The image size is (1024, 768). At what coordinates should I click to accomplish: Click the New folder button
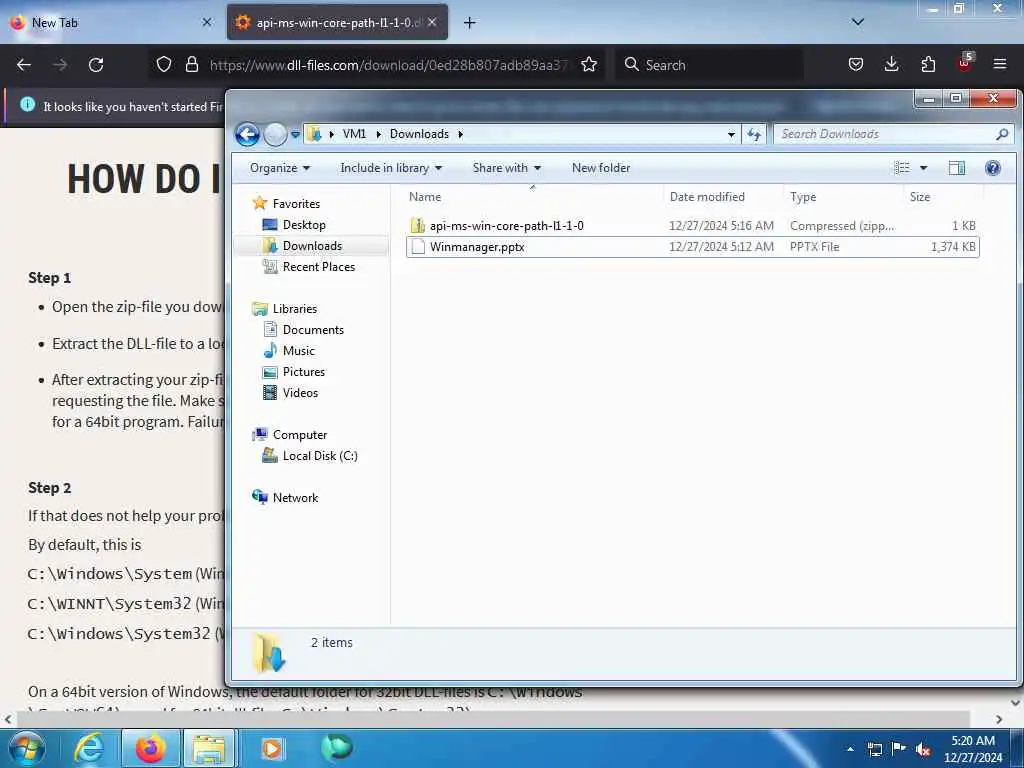tap(601, 168)
